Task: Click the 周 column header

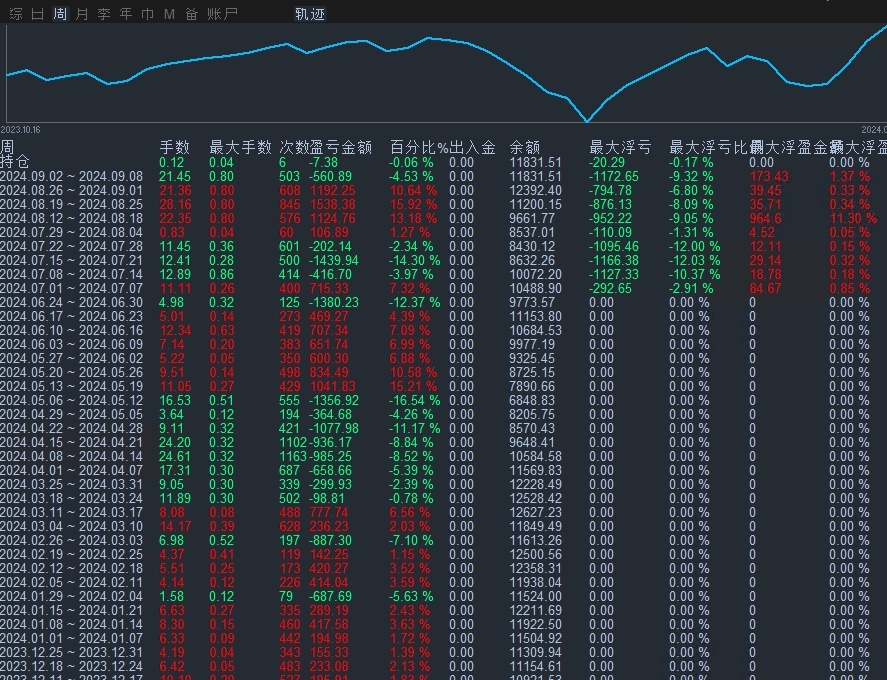Action: (x=7, y=148)
